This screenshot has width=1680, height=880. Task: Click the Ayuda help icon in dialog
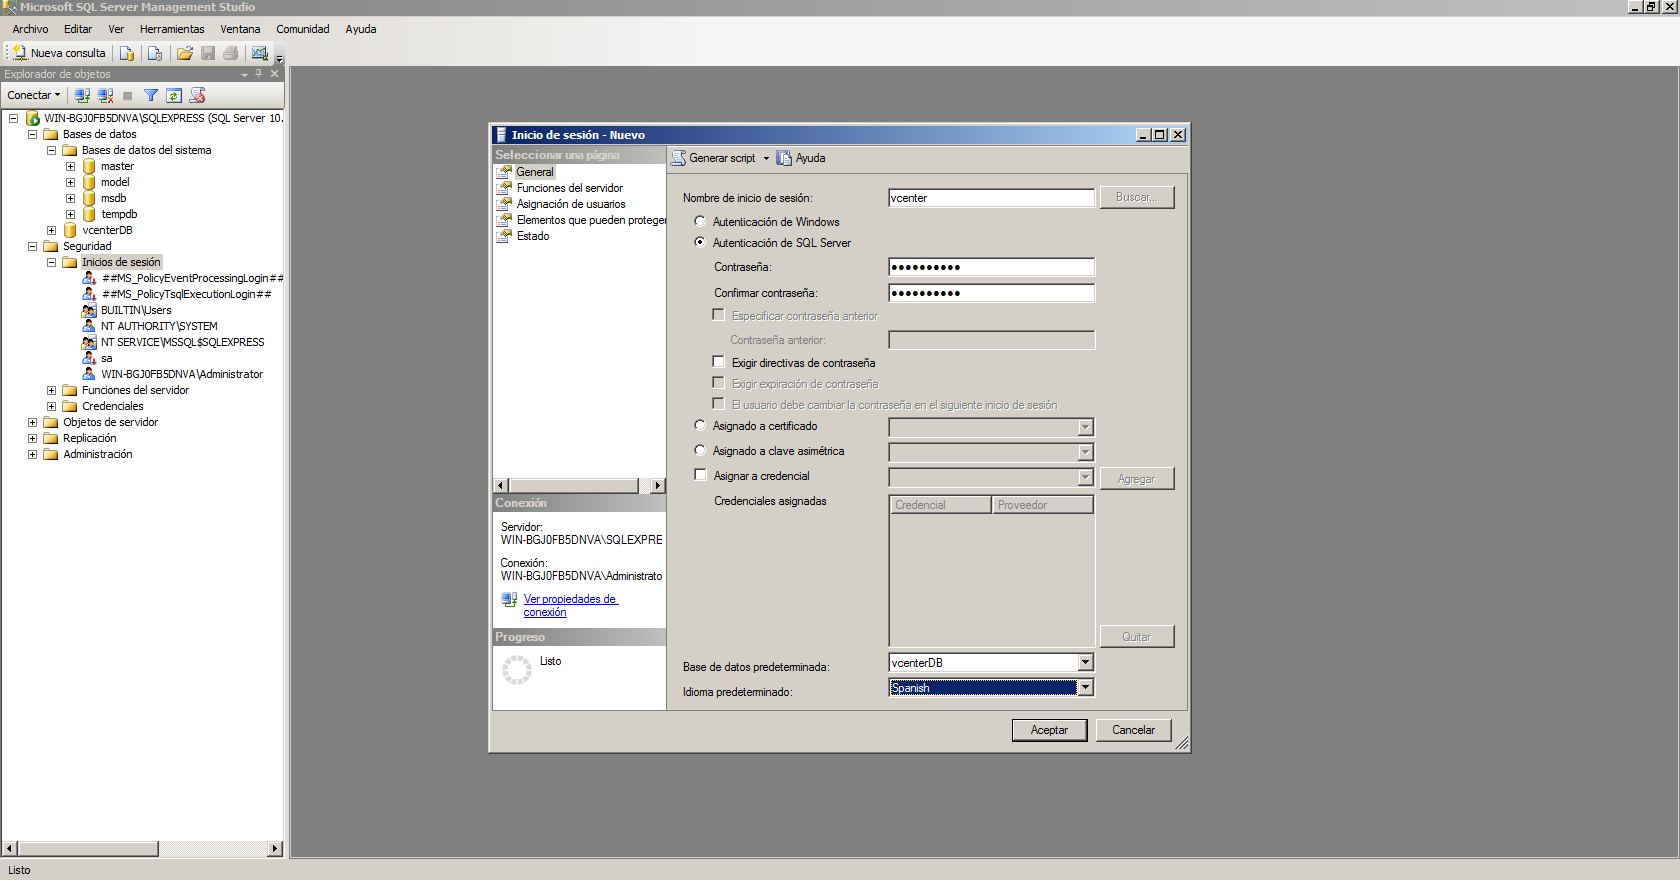801,158
